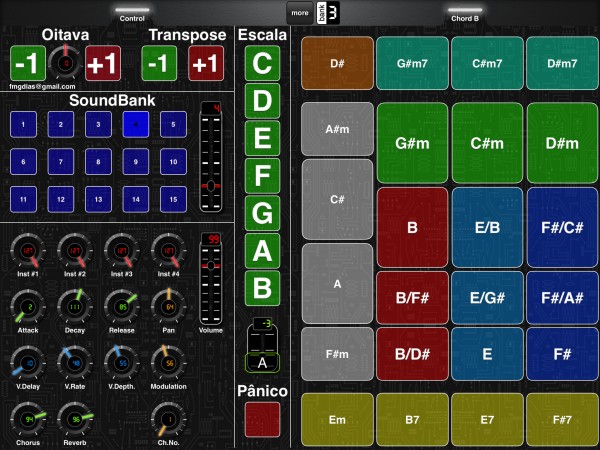Play the red B chord pad

click(x=412, y=227)
